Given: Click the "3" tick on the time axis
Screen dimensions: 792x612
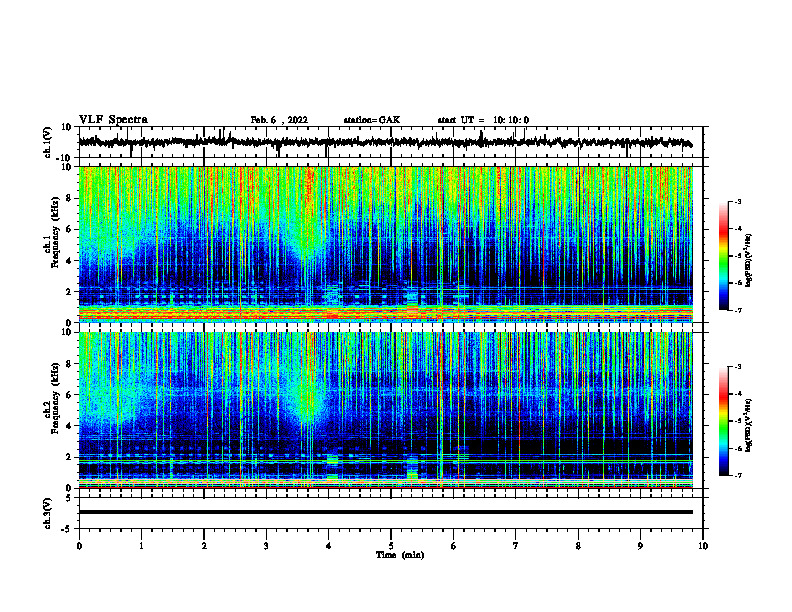Looking at the screenshot, I should (266, 546).
